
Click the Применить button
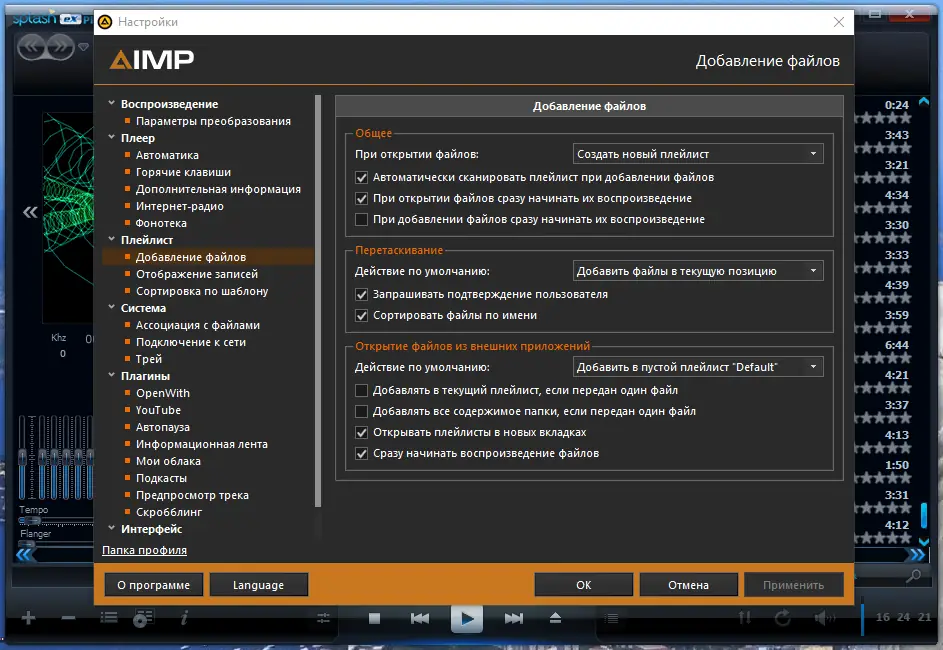[x=794, y=585]
